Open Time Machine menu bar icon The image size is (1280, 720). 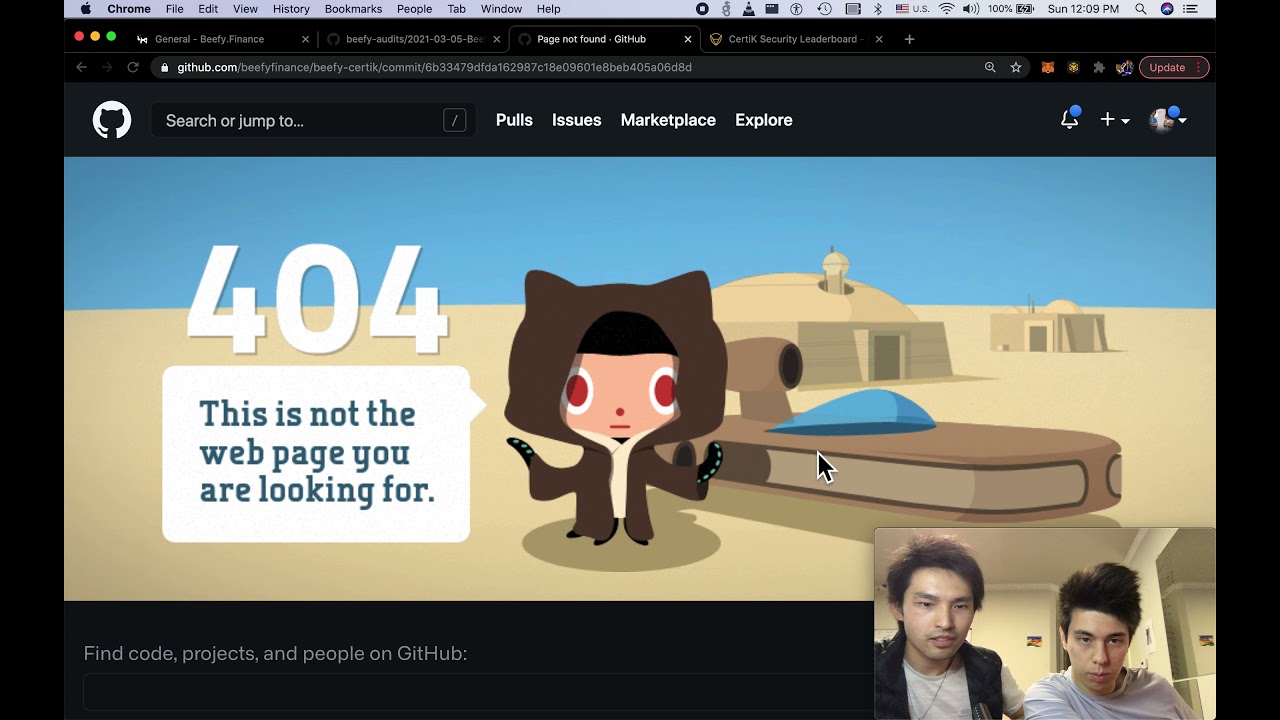tap(824, 9)
